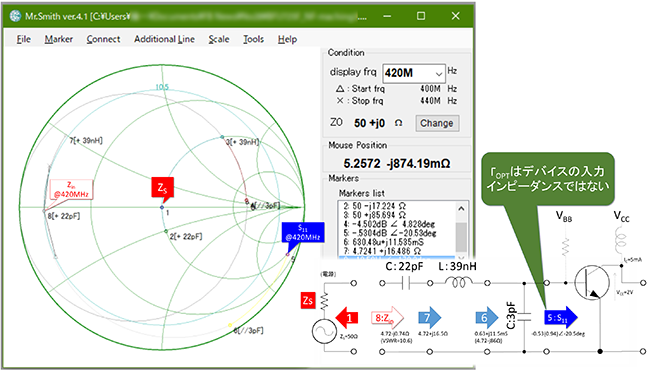Viewport: 660px width, 371px height.
Task: Click the 2[+ 22pF] chart point label
Action: tap(186, 237)
